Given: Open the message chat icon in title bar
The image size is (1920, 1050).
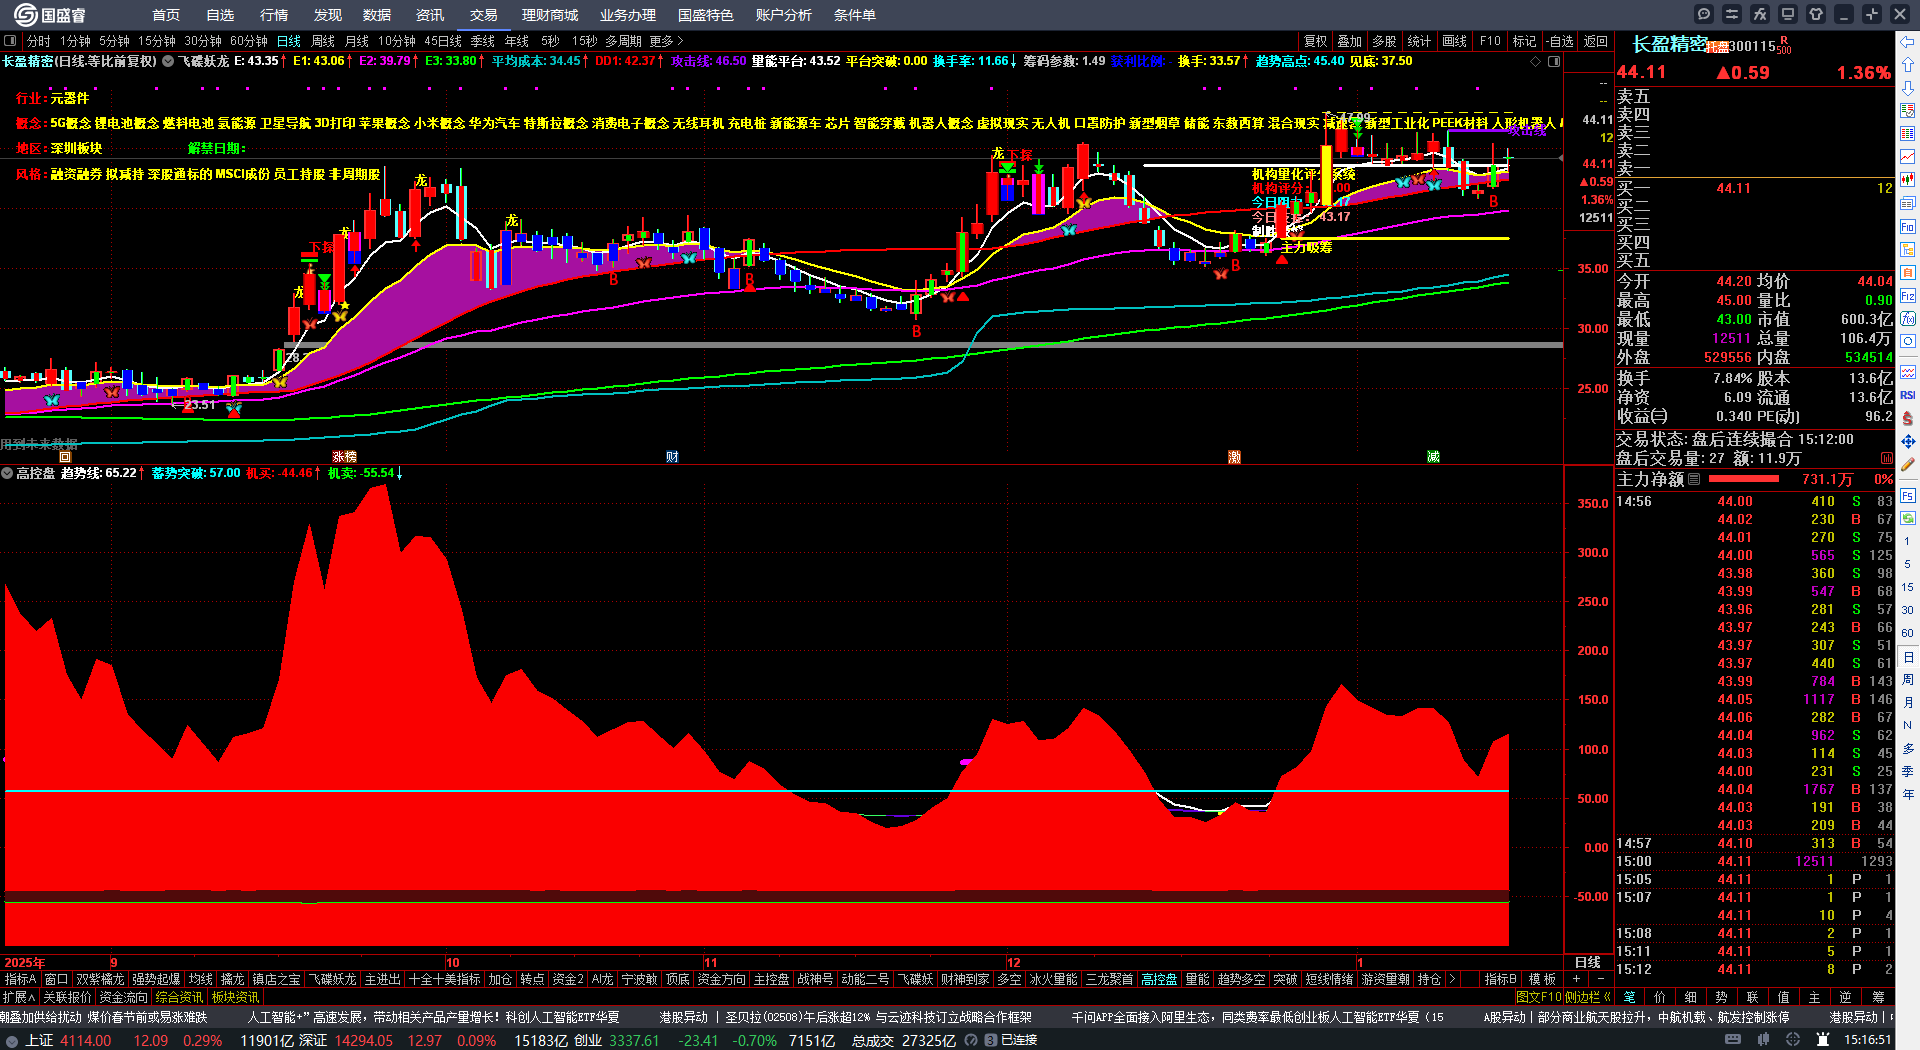Looking at the screenshot, I should [1704, 14].
